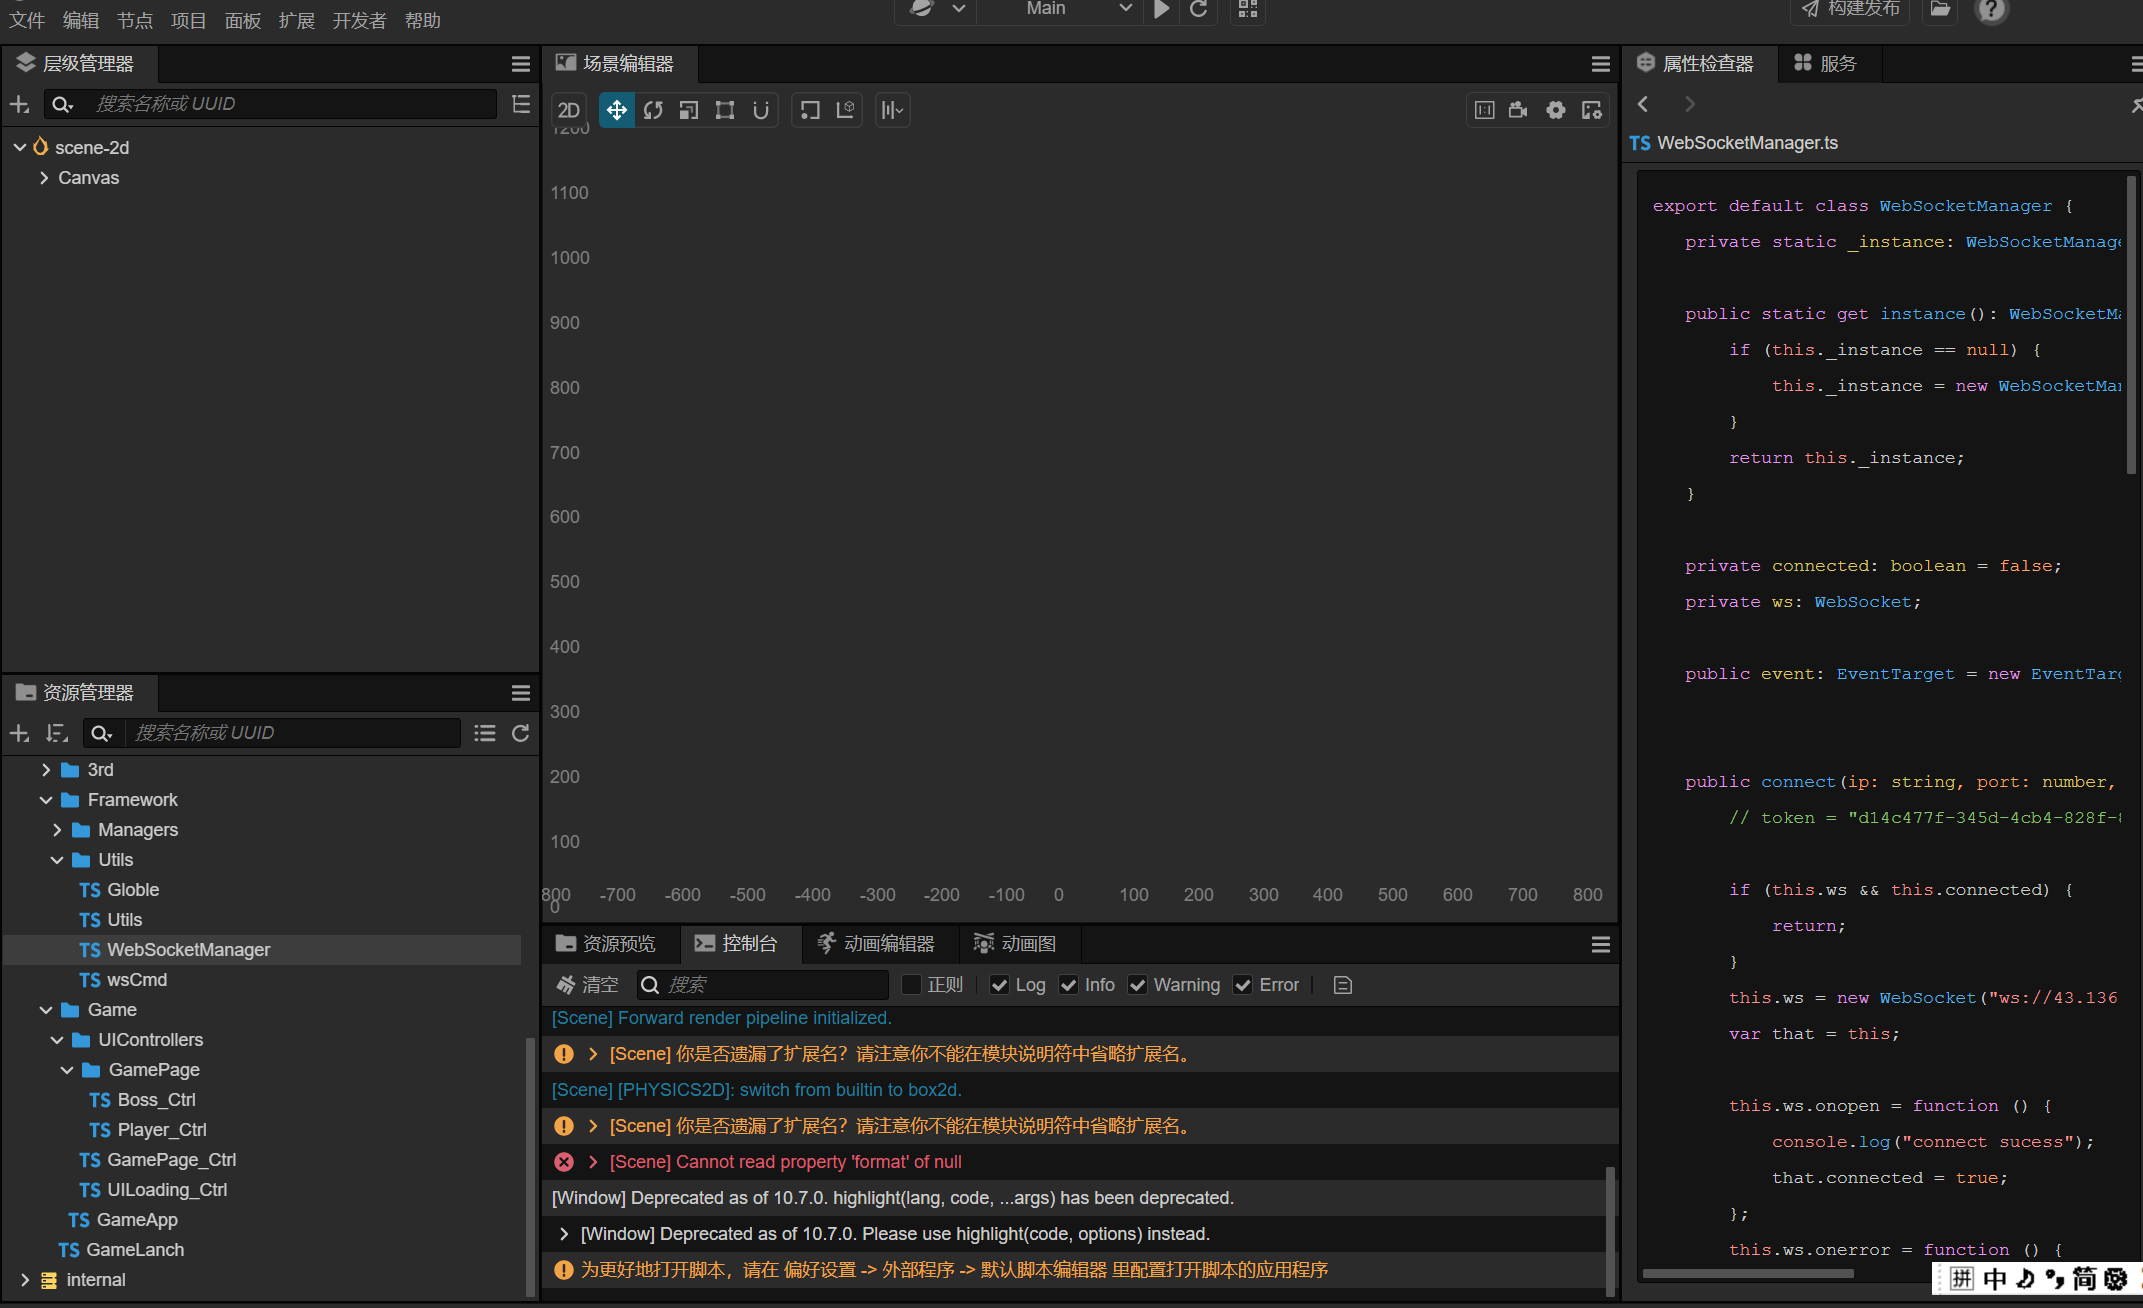
Task: Enable the 正则 regex checkbox
Action: 911,985
